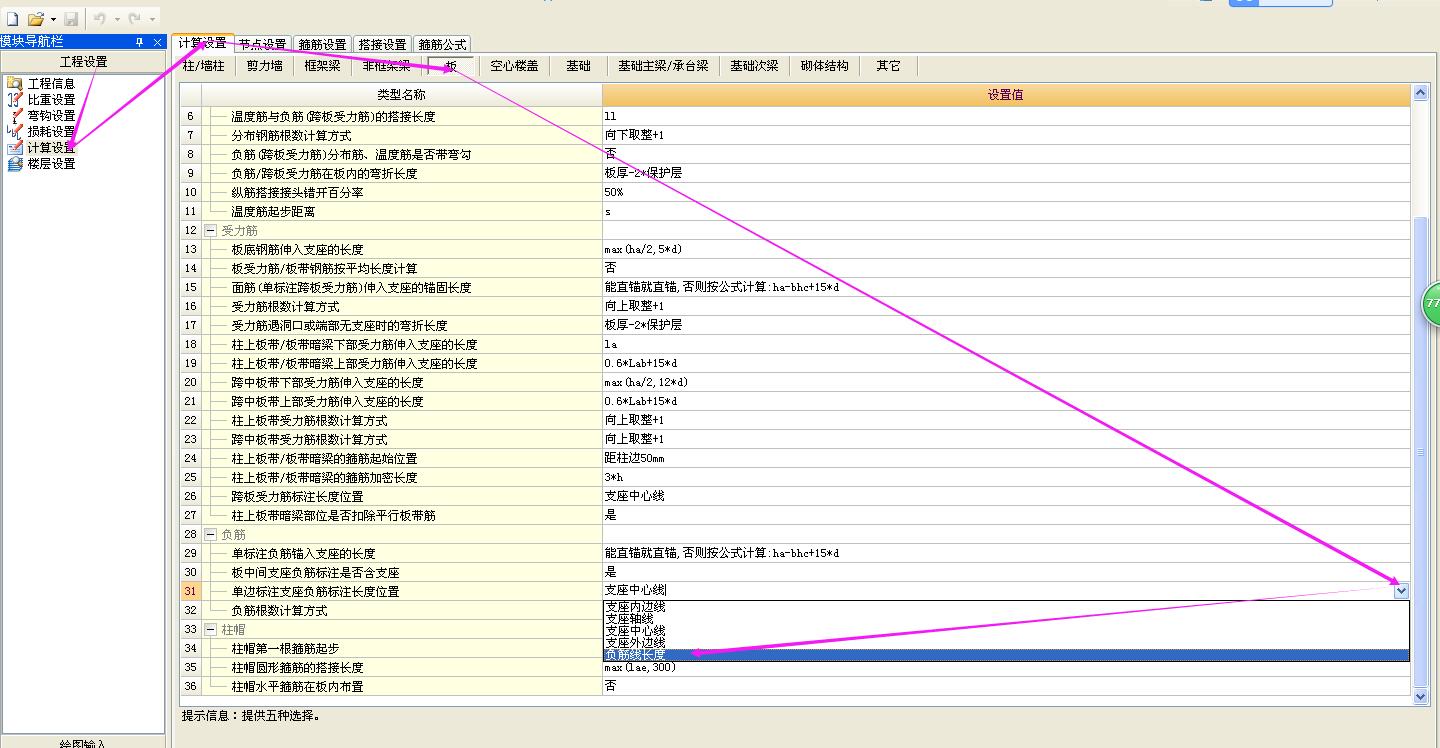Click row number 20 in the table
The height and width of the screenshot is (748, 1440).
[x=191, y=382]
